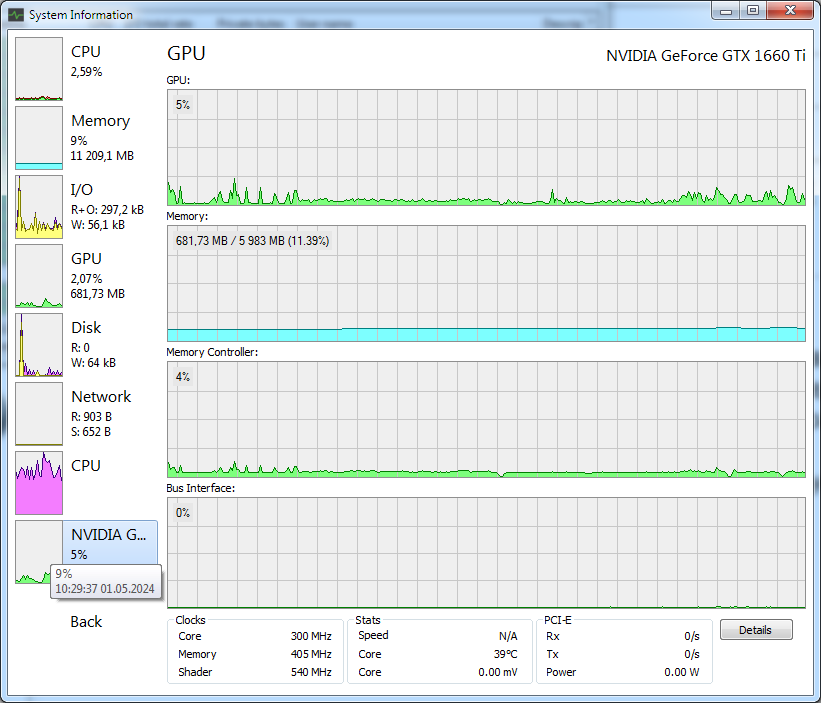Click the Memory Controller graph

486,419
